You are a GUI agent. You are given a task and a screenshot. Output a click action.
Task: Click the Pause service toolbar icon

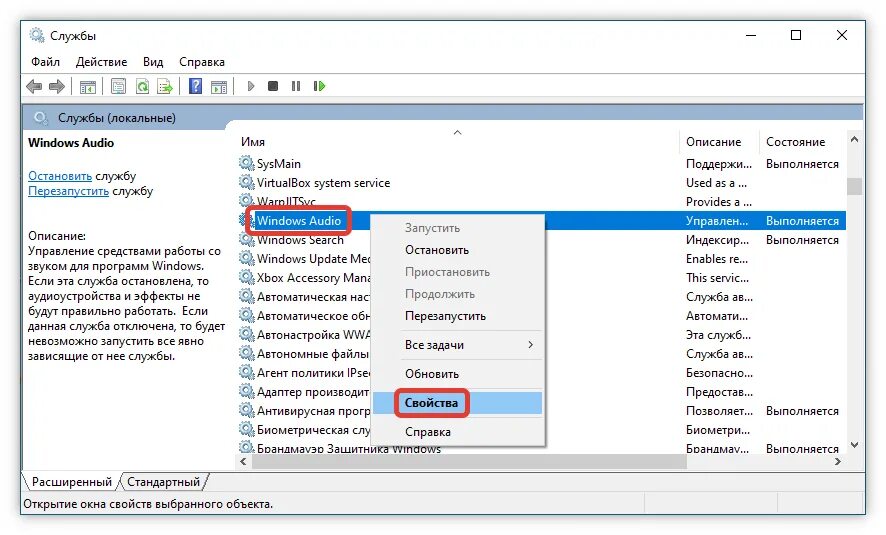click(x=296, y=86)
